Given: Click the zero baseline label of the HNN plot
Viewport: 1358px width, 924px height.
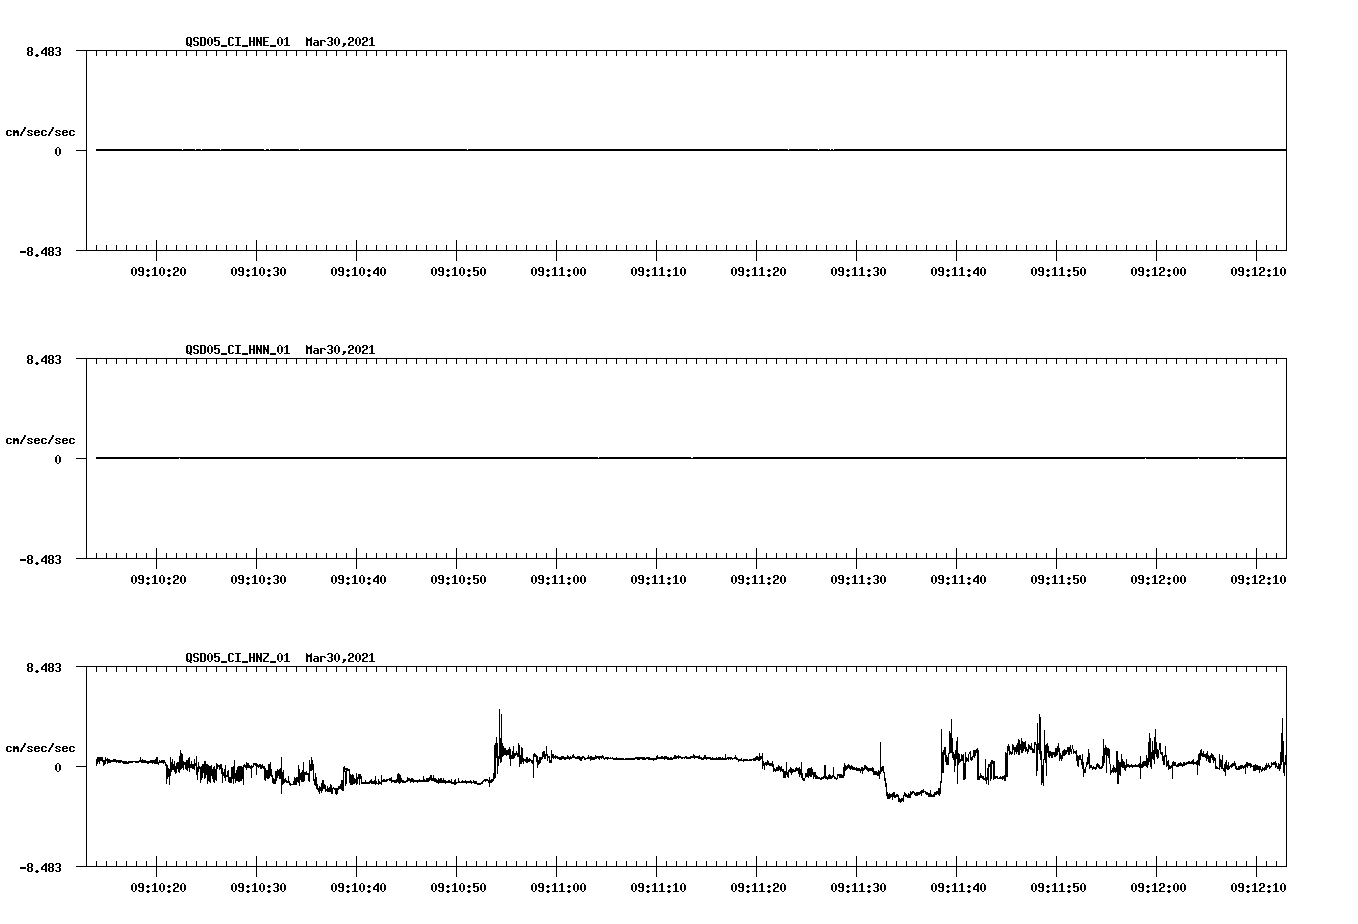Looking at the screenshot, I should pyautogui.click(x=59, y=459).
